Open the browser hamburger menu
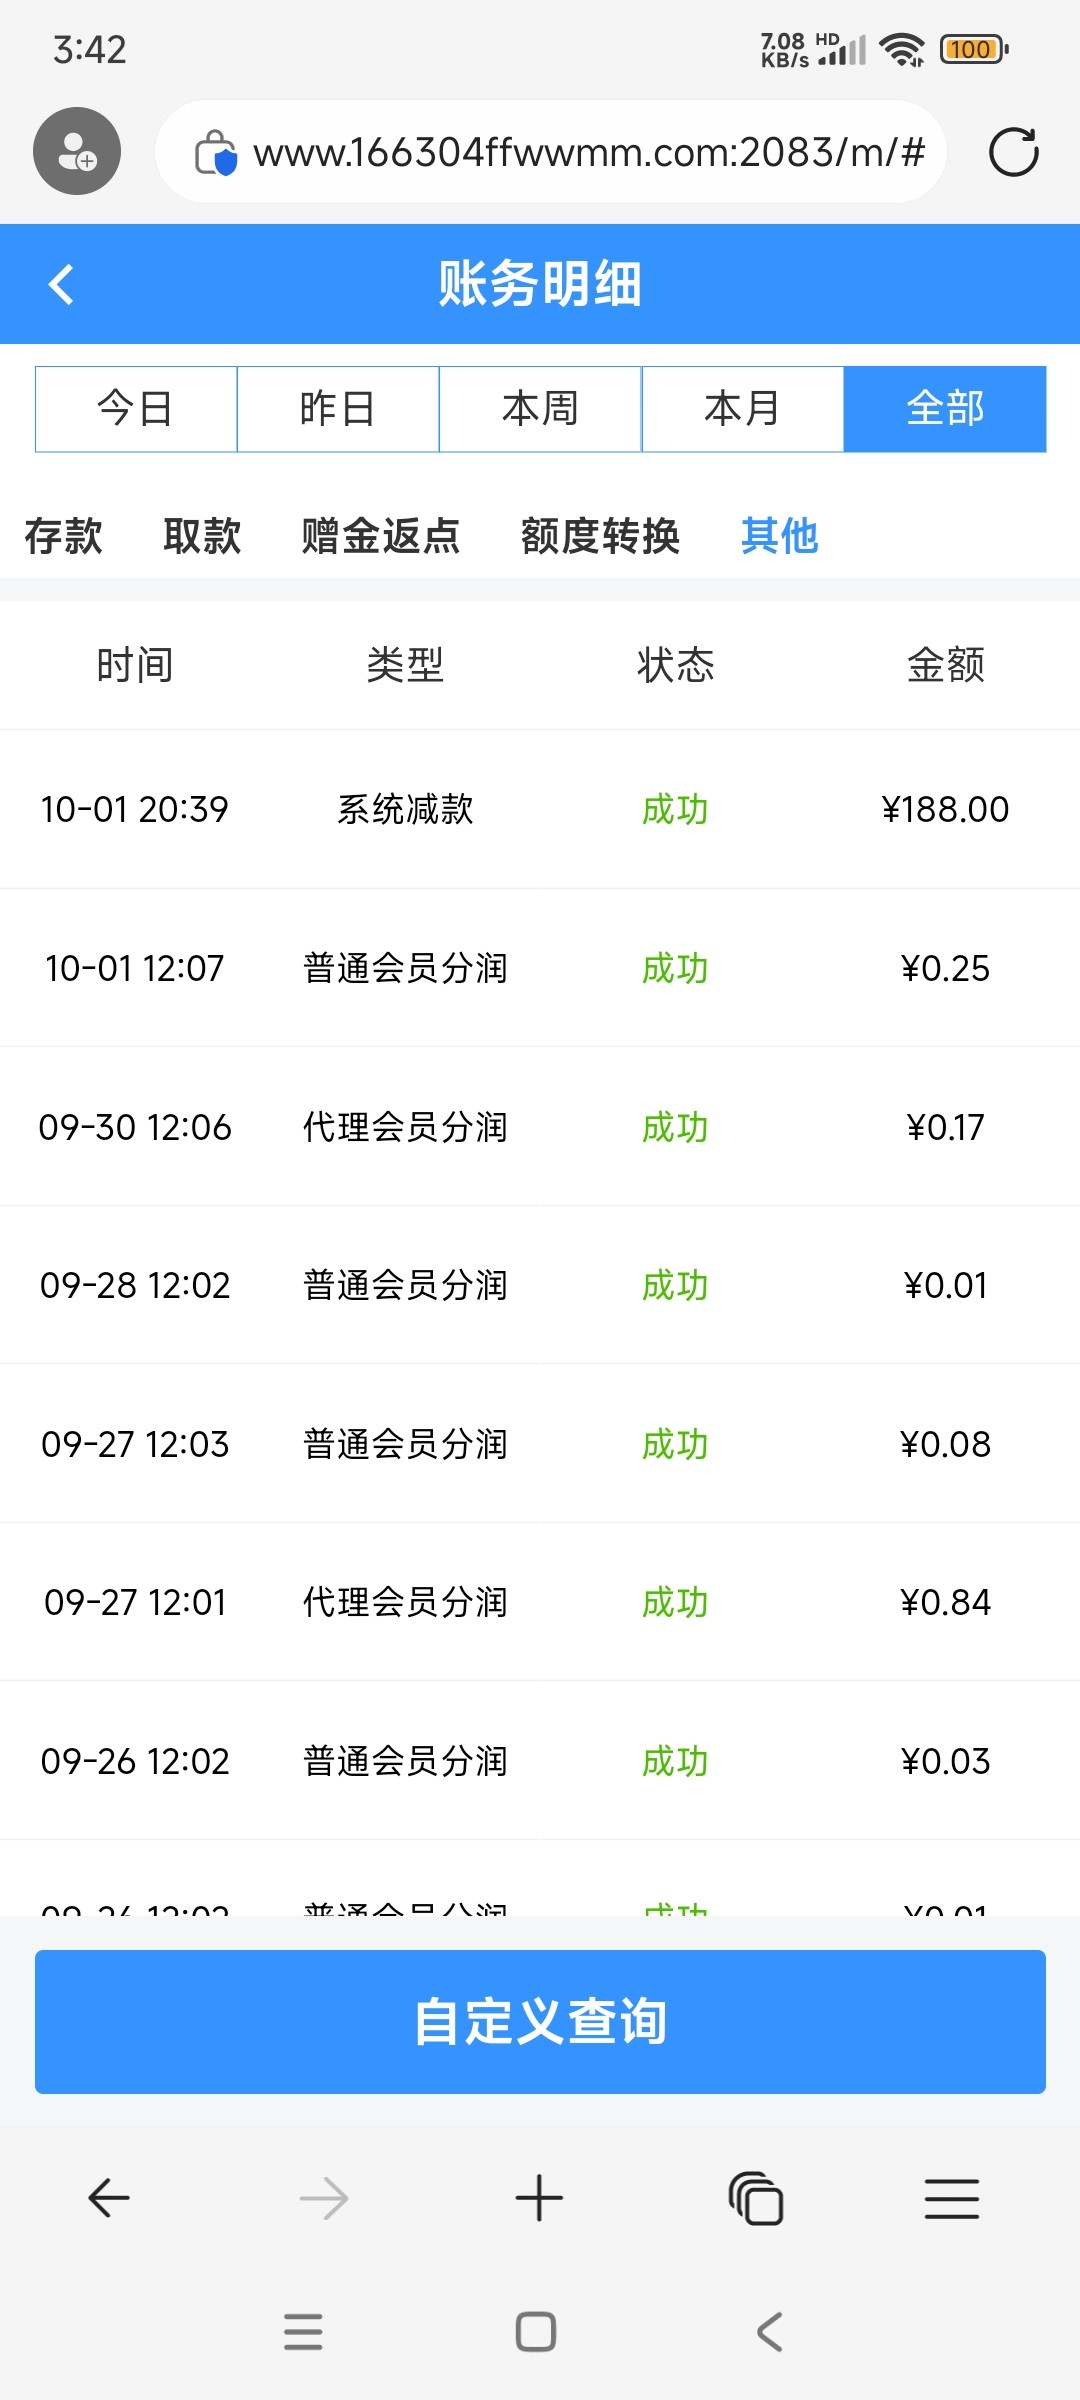Image resolution: width=1080 pixels, height=2400 pixels. click(951, 2198)
